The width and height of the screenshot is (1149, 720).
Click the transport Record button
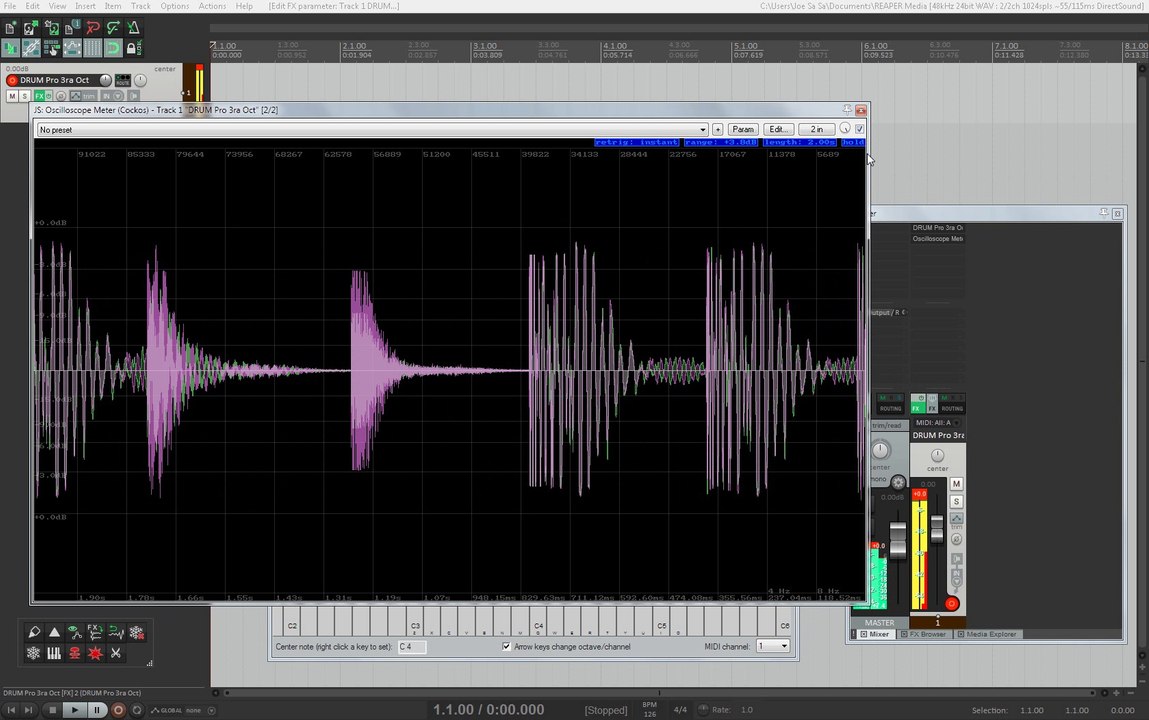click(x=118, y=710)
